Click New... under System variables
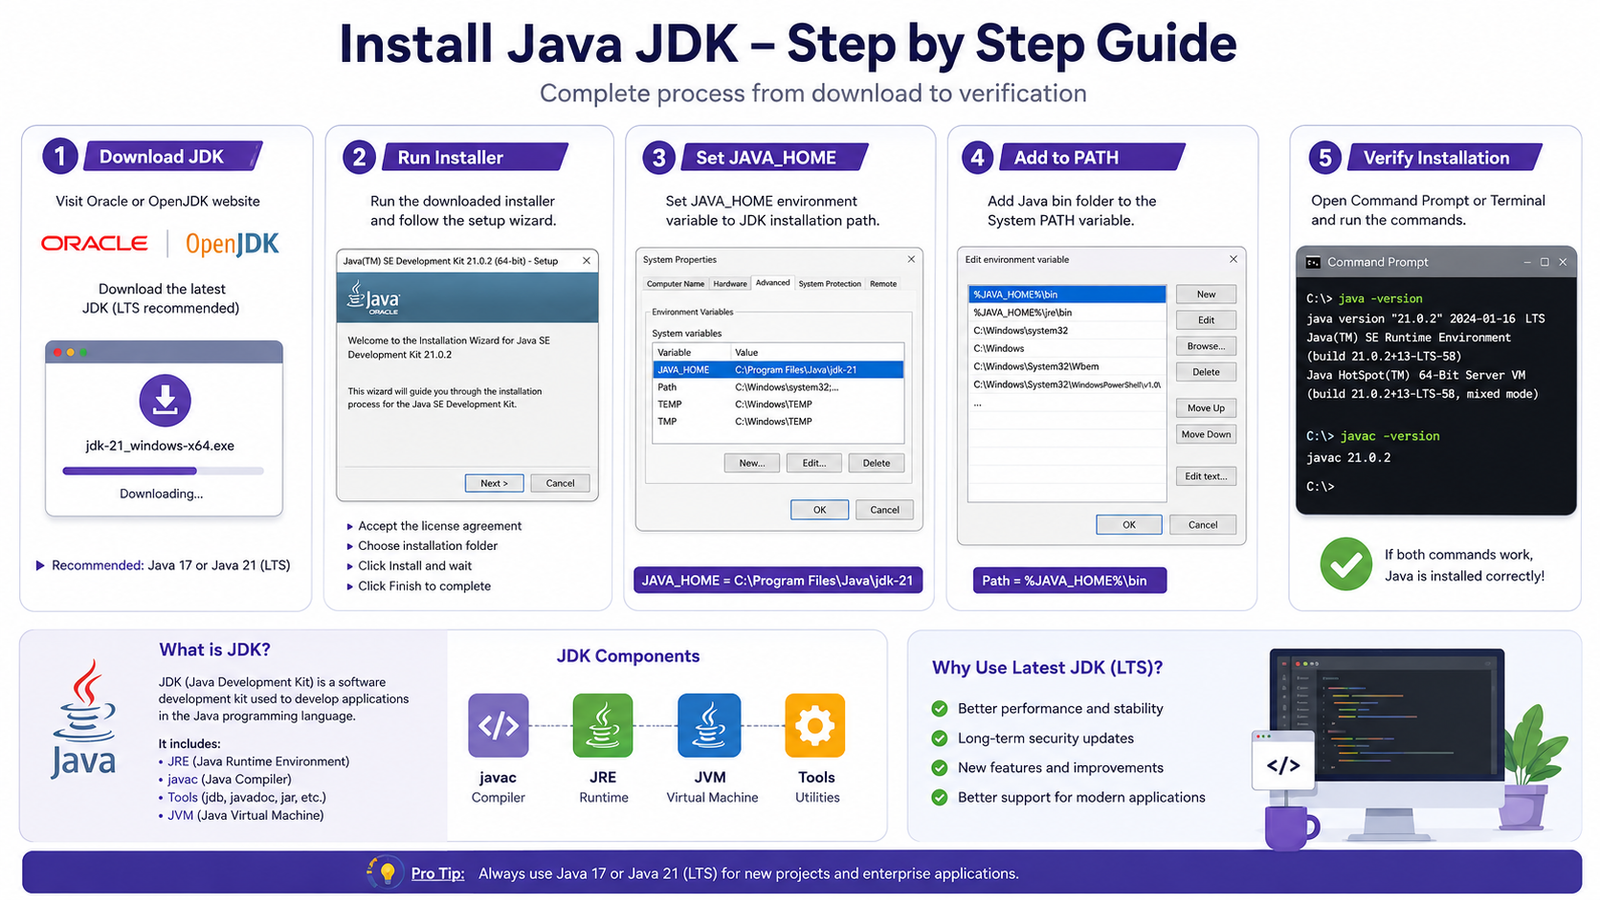The height and width of the screenshot is (900, 1600). (752, 463)
